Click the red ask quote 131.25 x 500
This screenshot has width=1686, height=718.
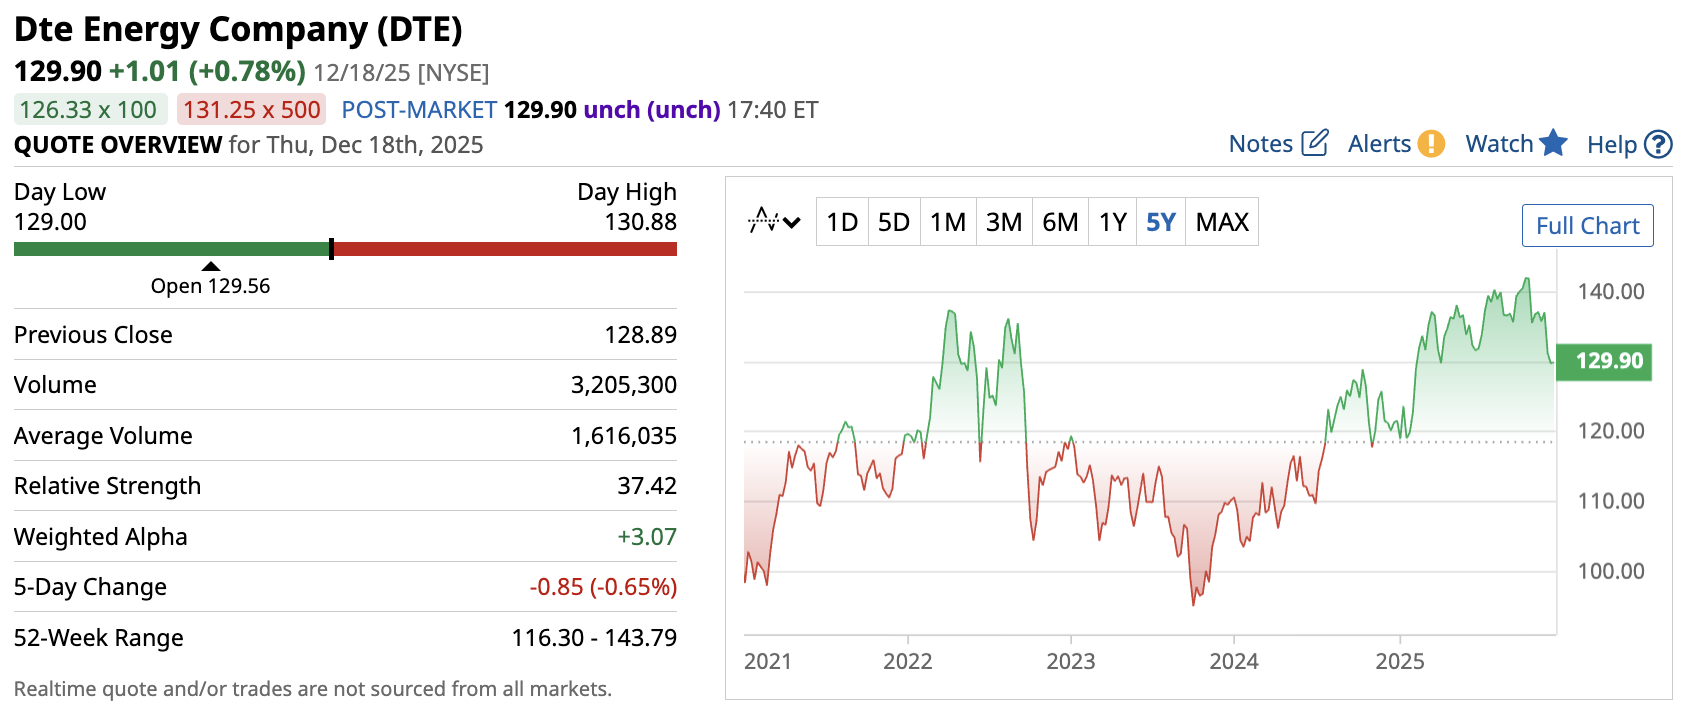(252, 110)
